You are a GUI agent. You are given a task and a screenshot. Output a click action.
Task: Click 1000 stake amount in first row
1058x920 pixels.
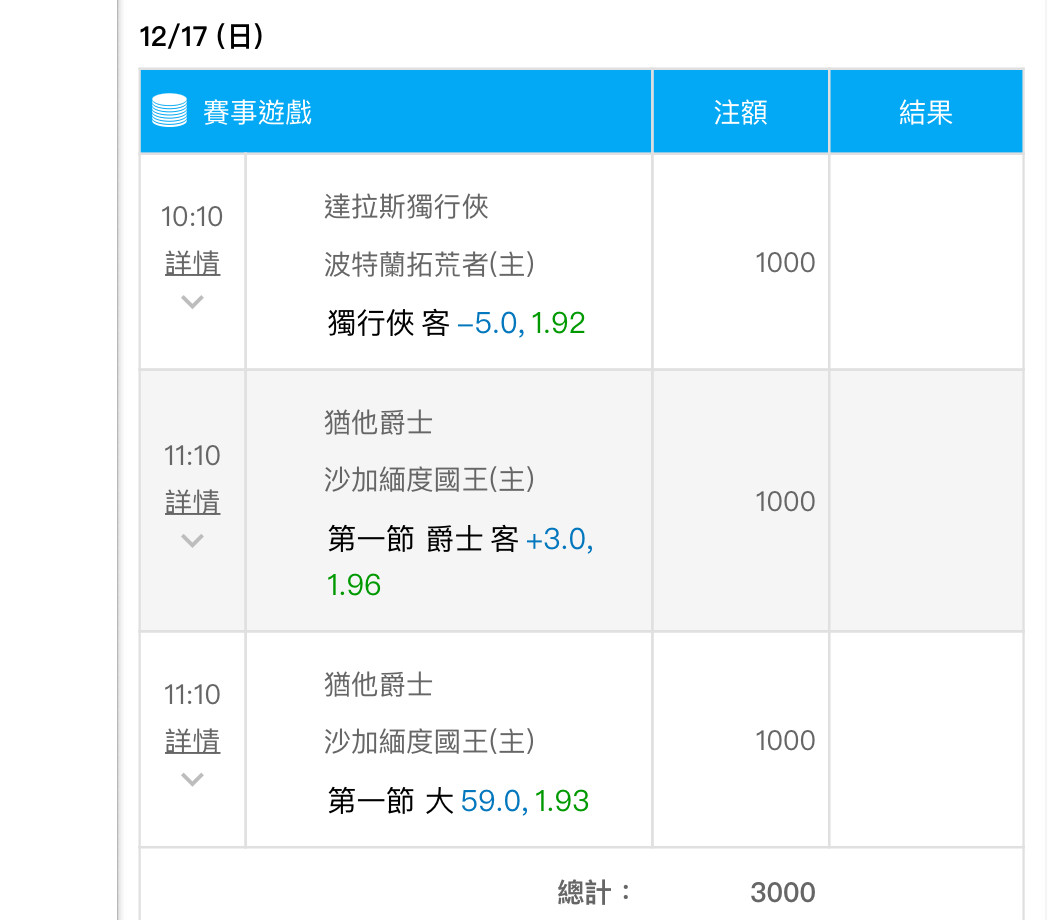coord(785,263)
